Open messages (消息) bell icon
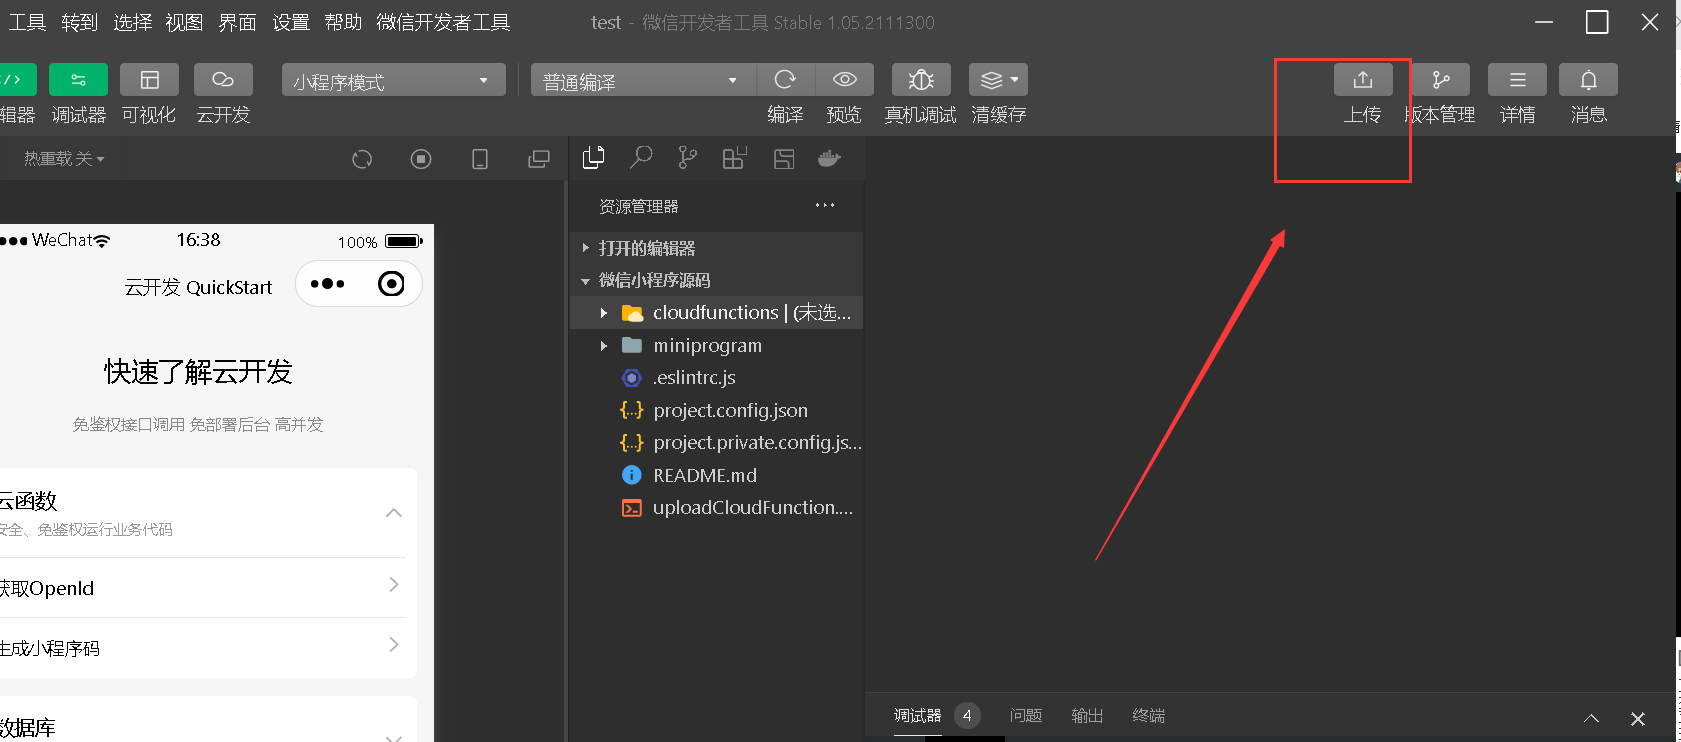 click(x=1588, y=80)
